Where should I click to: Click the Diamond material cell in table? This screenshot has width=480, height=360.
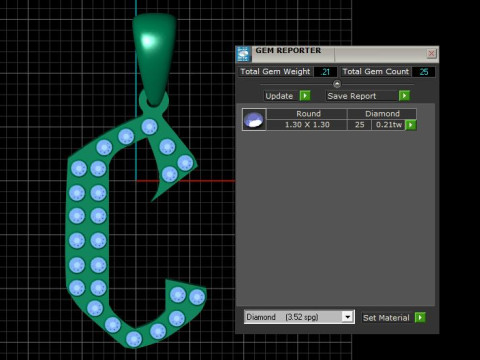pyautogui.click(x=382, y=114)
